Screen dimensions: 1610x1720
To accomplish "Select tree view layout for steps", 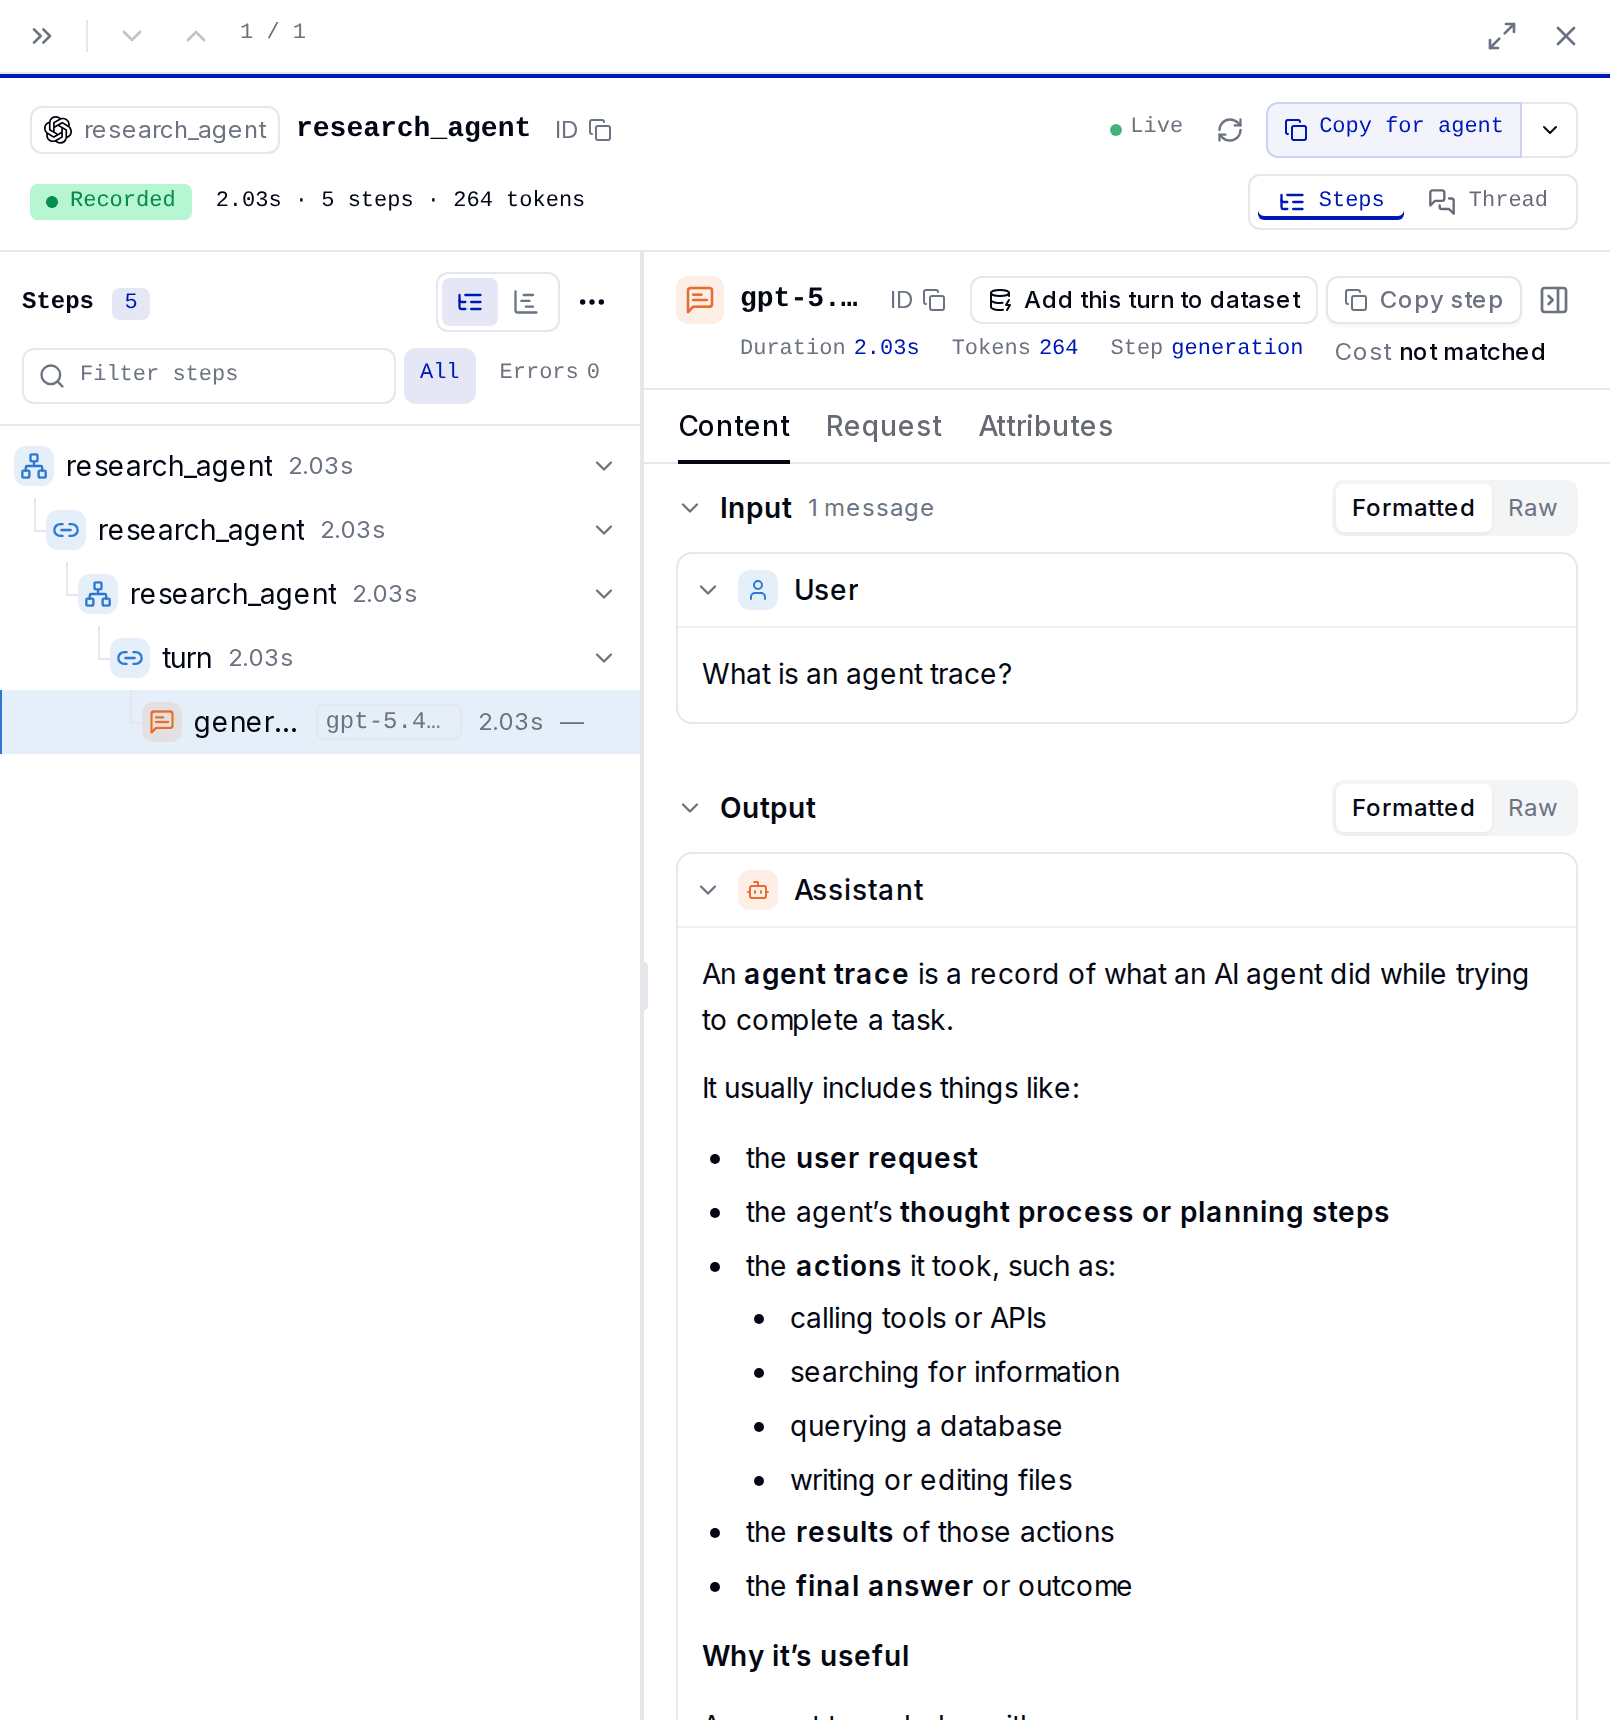I will 470,302.
